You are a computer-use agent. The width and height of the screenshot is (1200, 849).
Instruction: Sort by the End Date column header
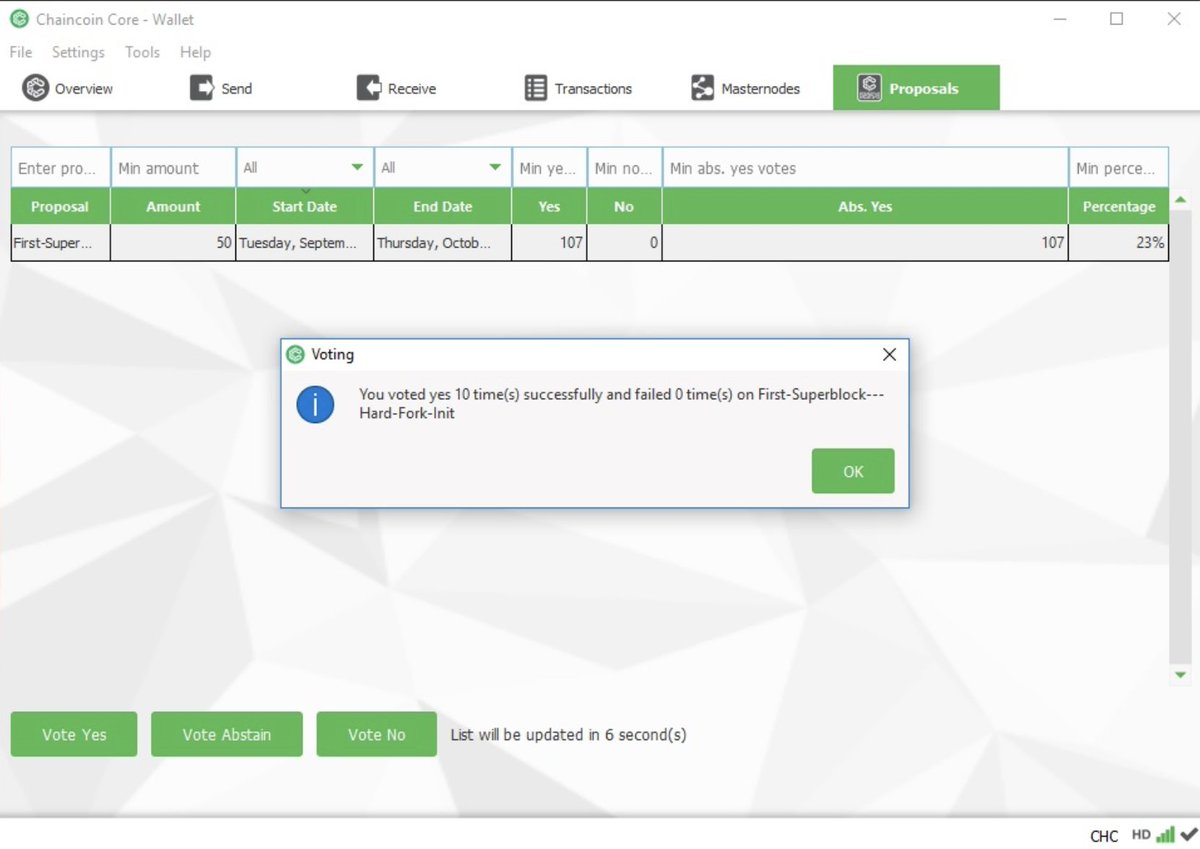pyautogui.click(x=443, y=207)
